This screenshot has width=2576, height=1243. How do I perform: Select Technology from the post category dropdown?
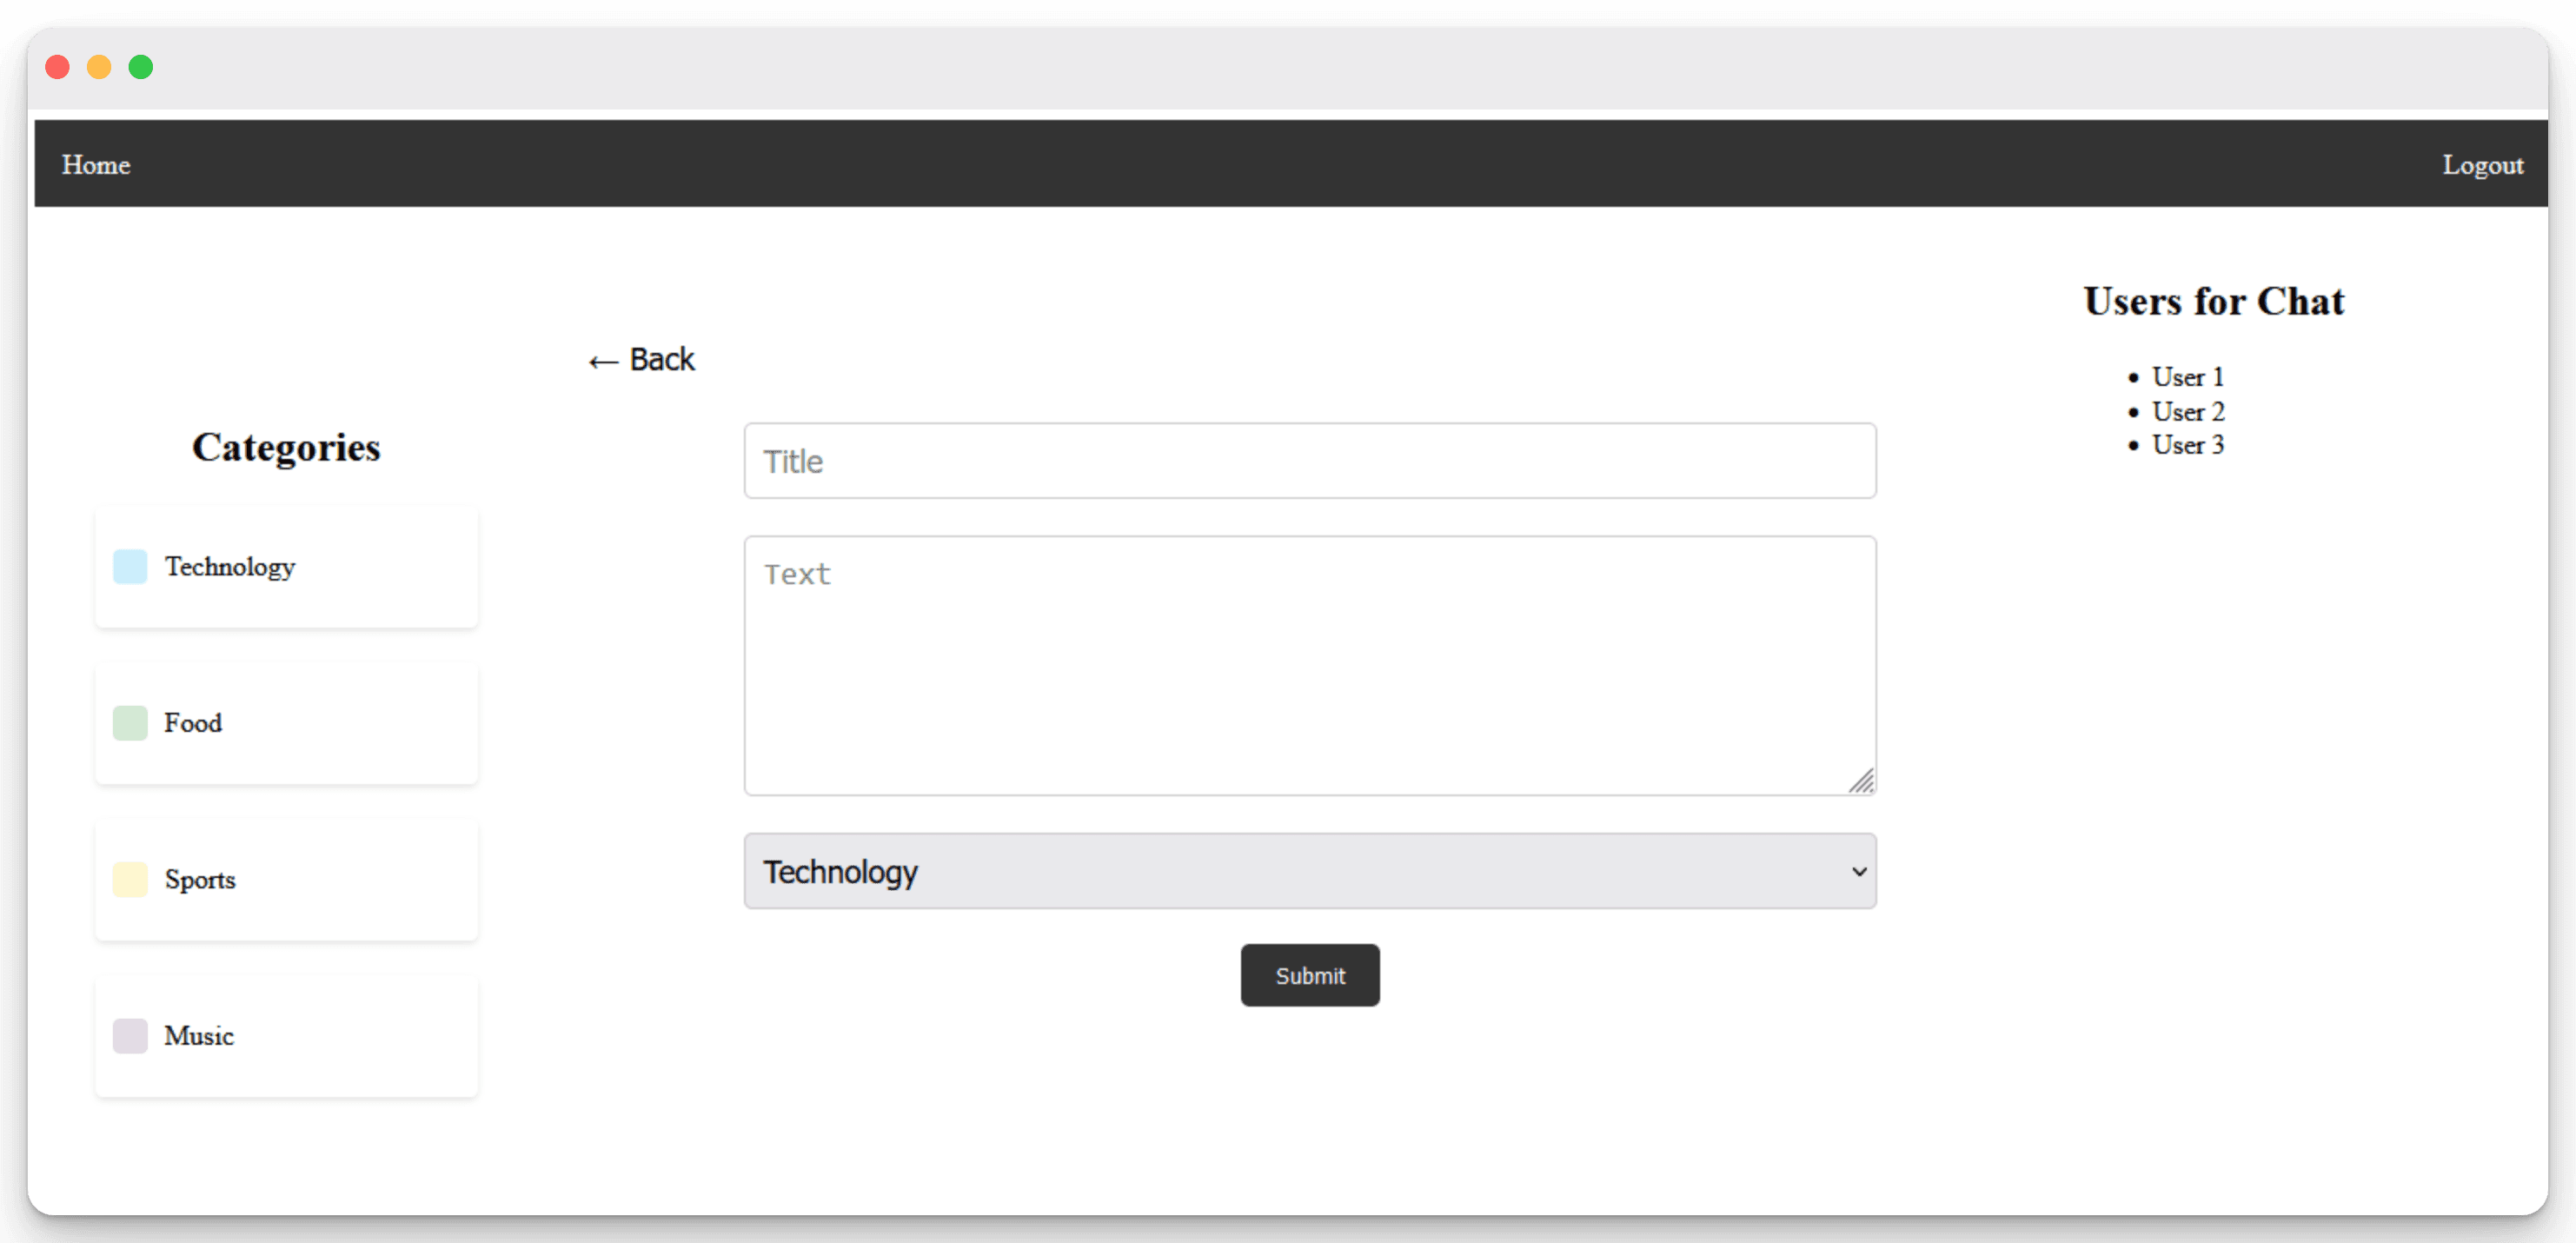[x=1310, y=872]
